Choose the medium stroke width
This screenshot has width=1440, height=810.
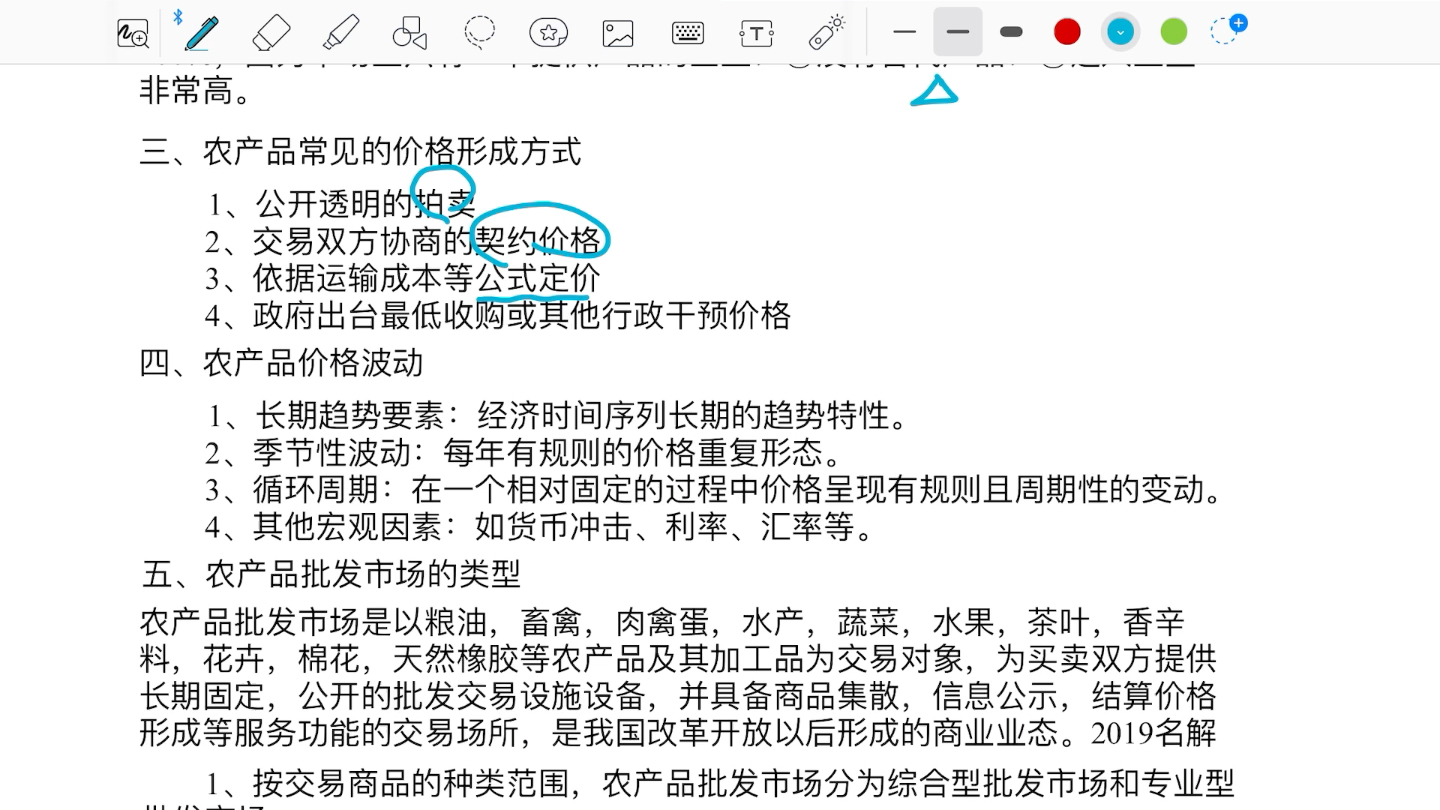[958, 32]
